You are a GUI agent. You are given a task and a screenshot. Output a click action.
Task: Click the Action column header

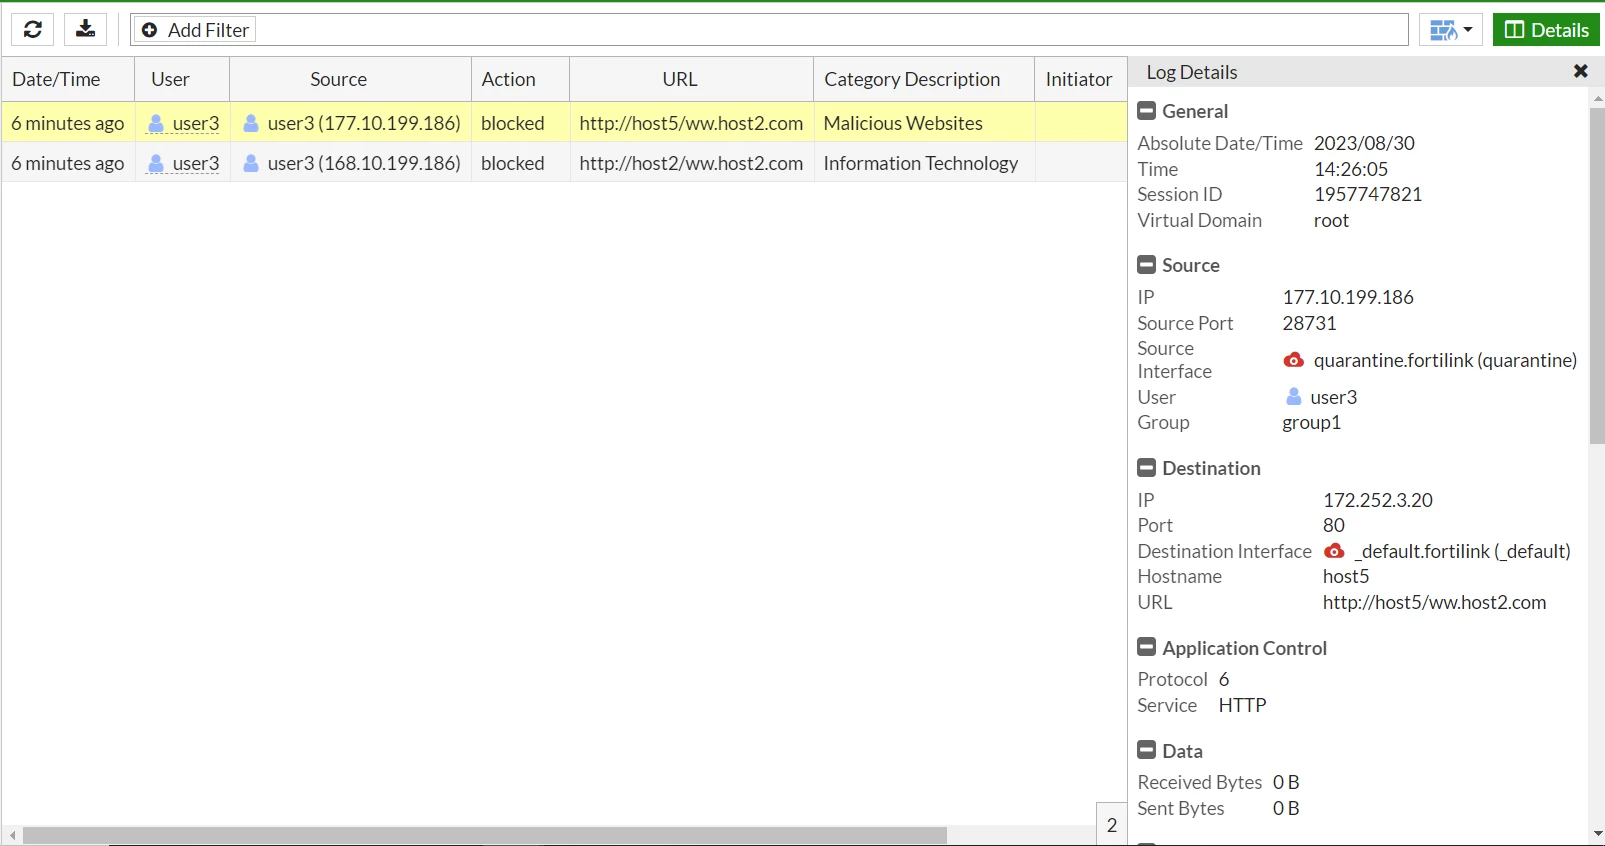pyautogui.click(x=520, y=79)
